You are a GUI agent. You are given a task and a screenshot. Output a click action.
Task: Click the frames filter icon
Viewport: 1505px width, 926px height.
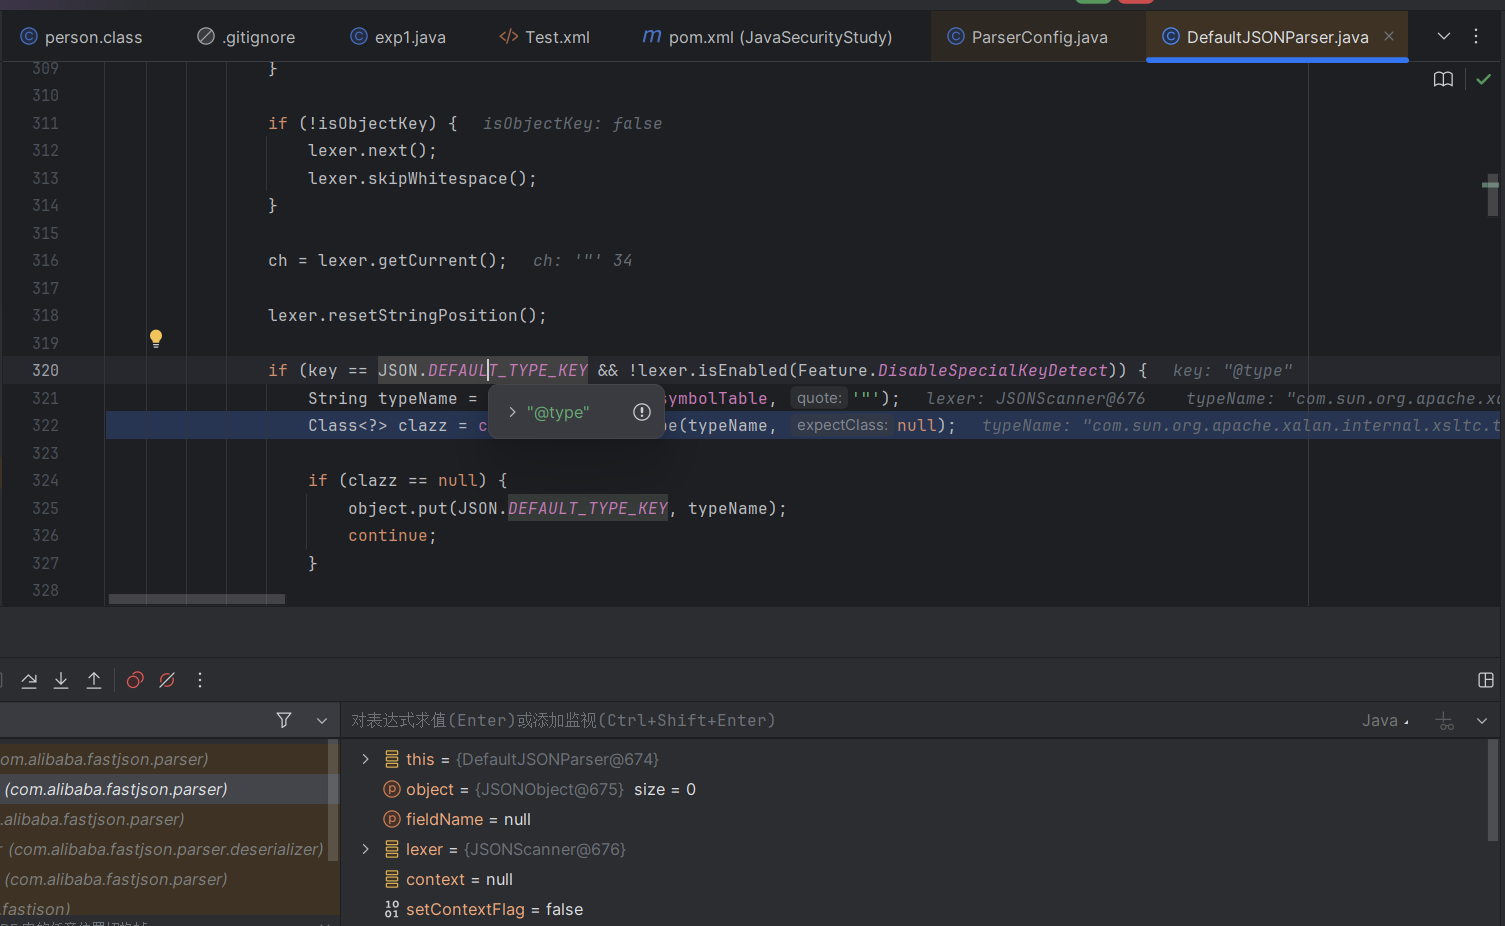coord(284,720)
